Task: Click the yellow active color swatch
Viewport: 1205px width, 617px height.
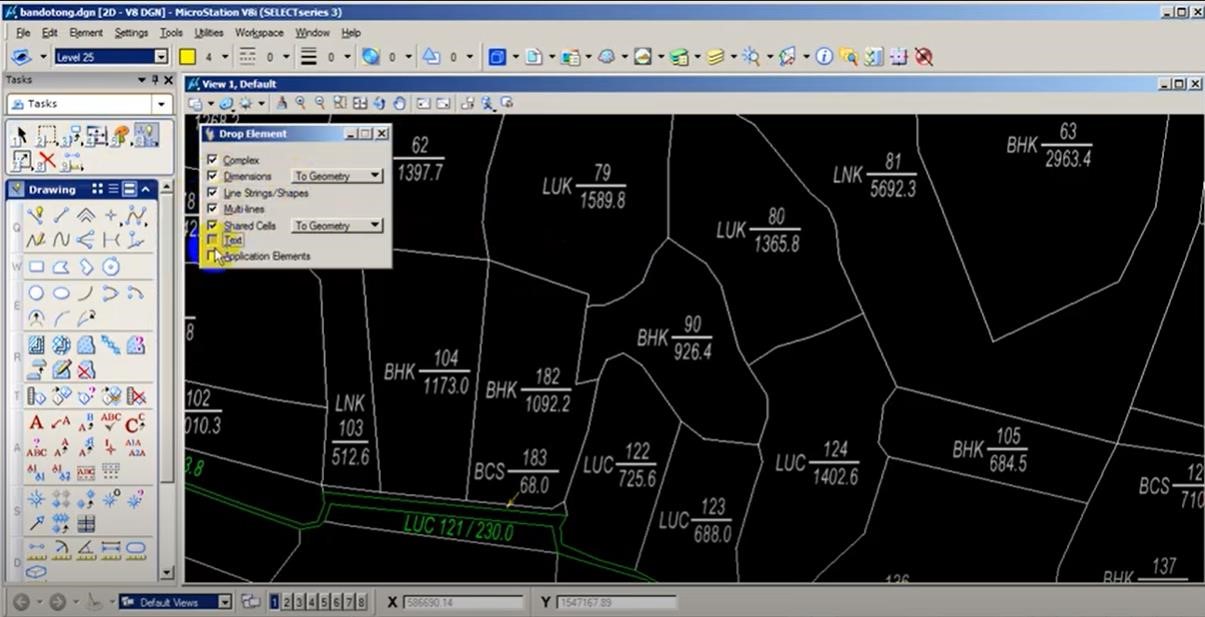Action: coord(187,57)
